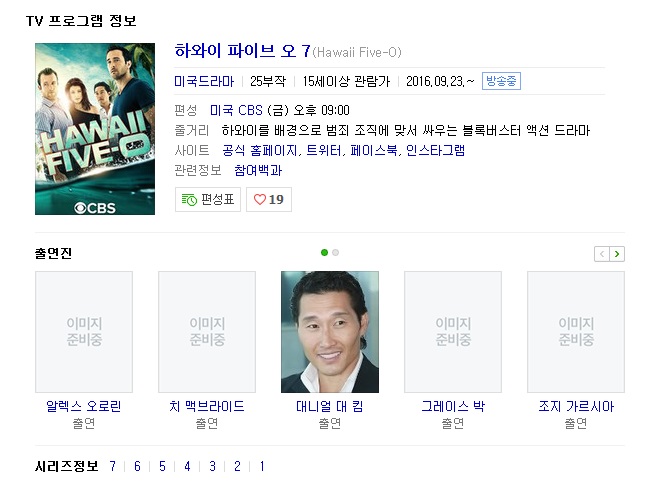Screen dimensions: 649x488
Task: Like the show with the heart icon
Action: coord(269,200)
